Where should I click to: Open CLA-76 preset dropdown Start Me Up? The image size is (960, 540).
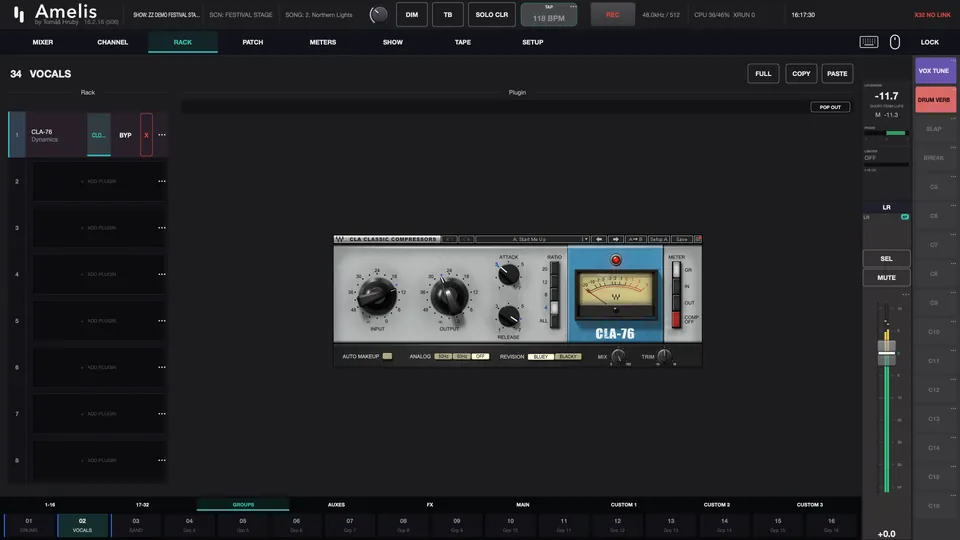click(x=533, y=239)
